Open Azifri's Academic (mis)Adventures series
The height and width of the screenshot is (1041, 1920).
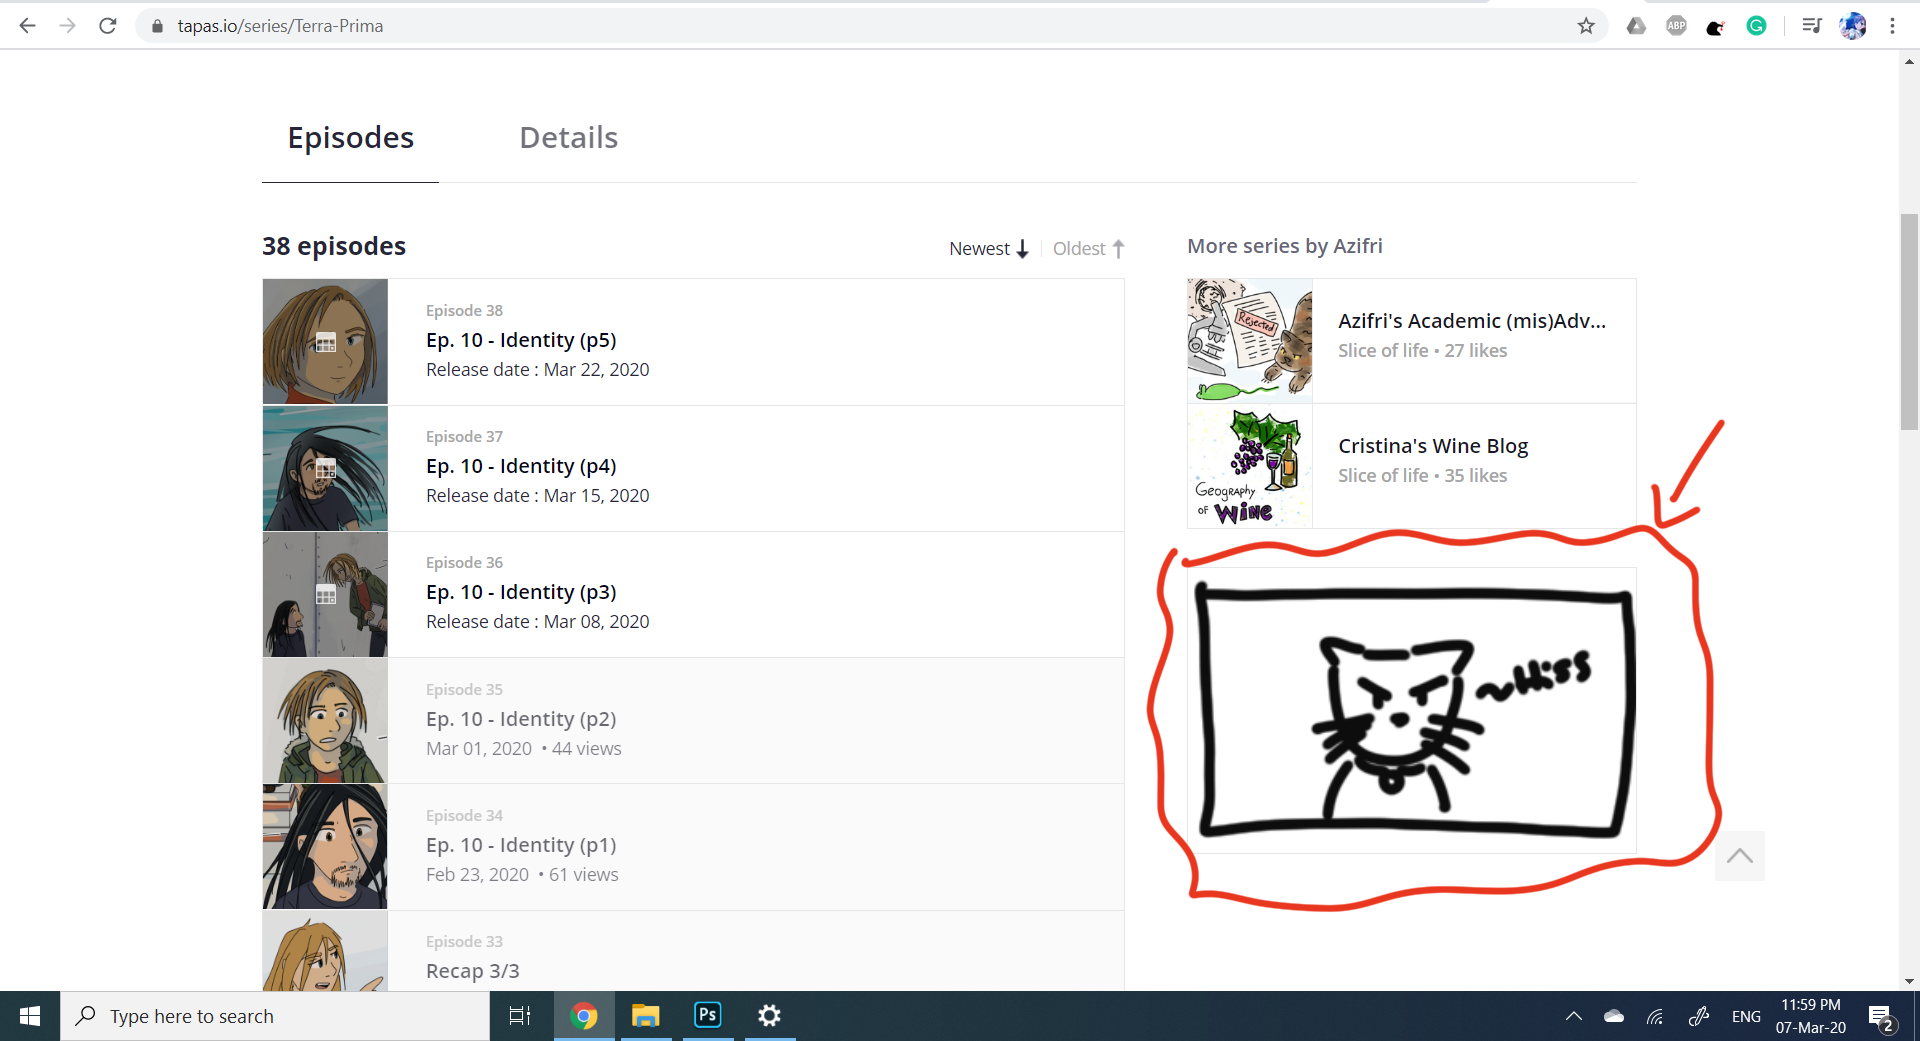(1471, 321)
